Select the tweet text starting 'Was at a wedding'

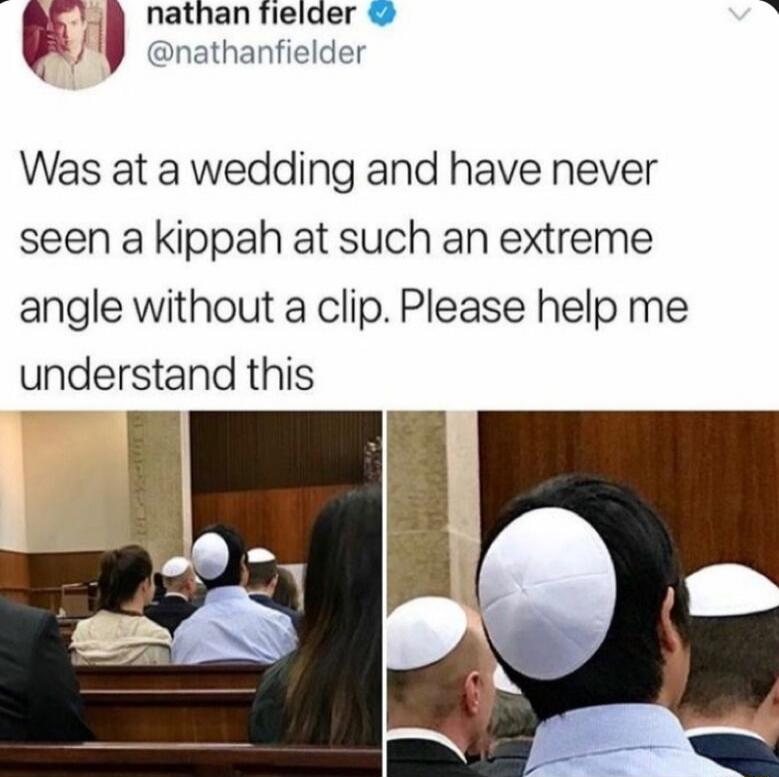pos(354,274)
